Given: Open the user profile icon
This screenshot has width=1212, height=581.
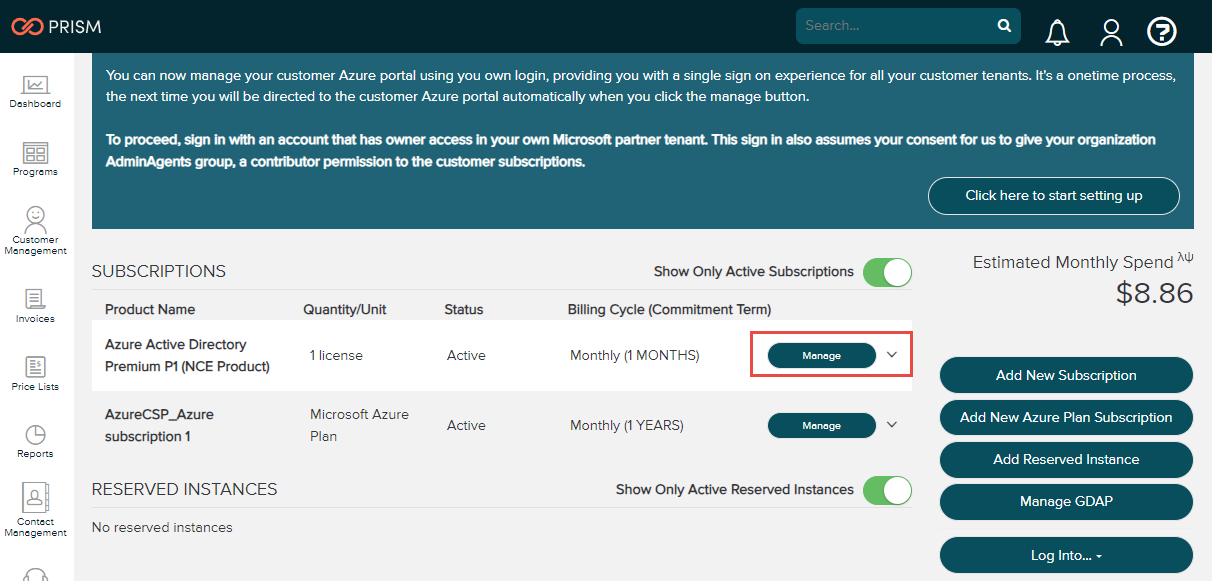Looking at the screenshot, I should [x=1111, y=32].
